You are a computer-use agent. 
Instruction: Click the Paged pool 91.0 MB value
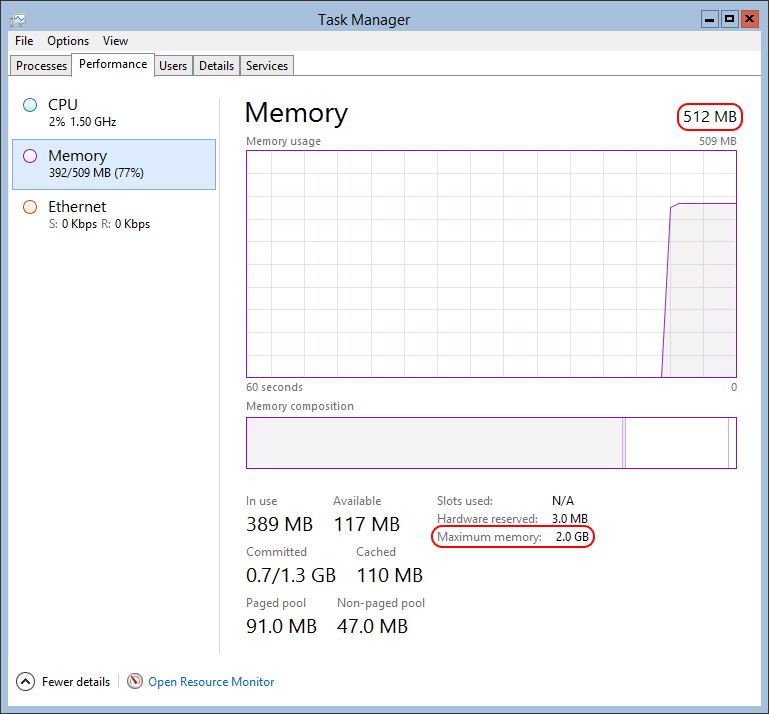click(282, 626)
